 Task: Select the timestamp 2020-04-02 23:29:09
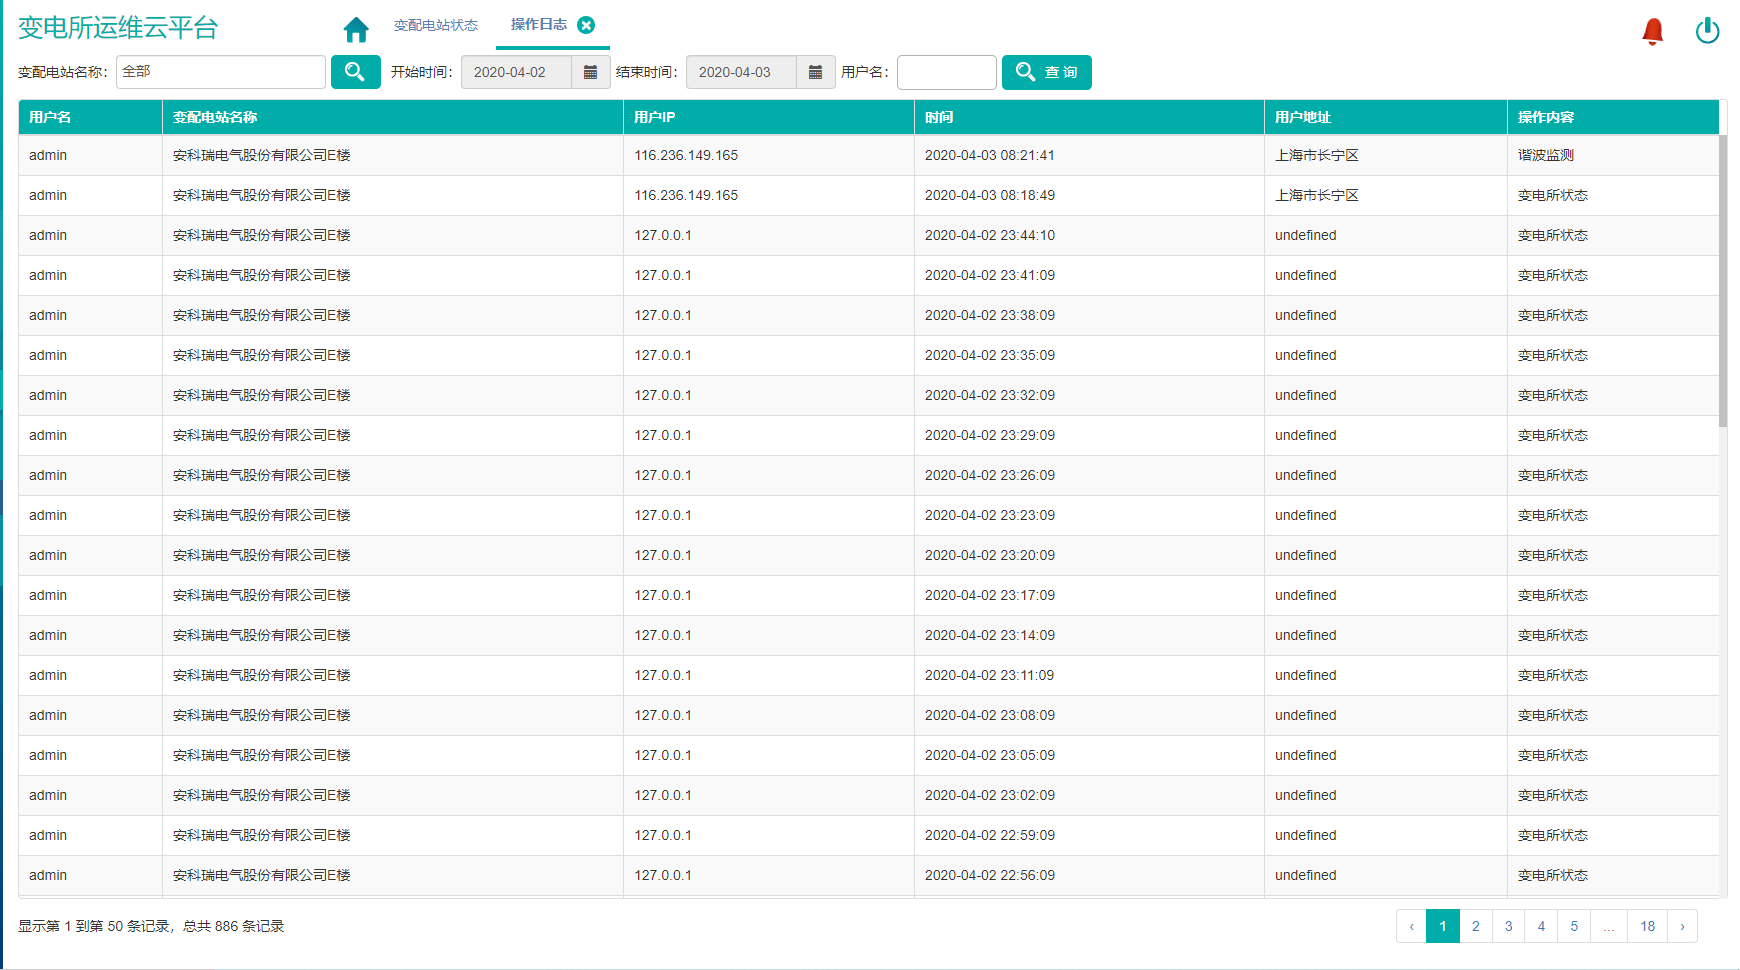(x=990, y=435)
